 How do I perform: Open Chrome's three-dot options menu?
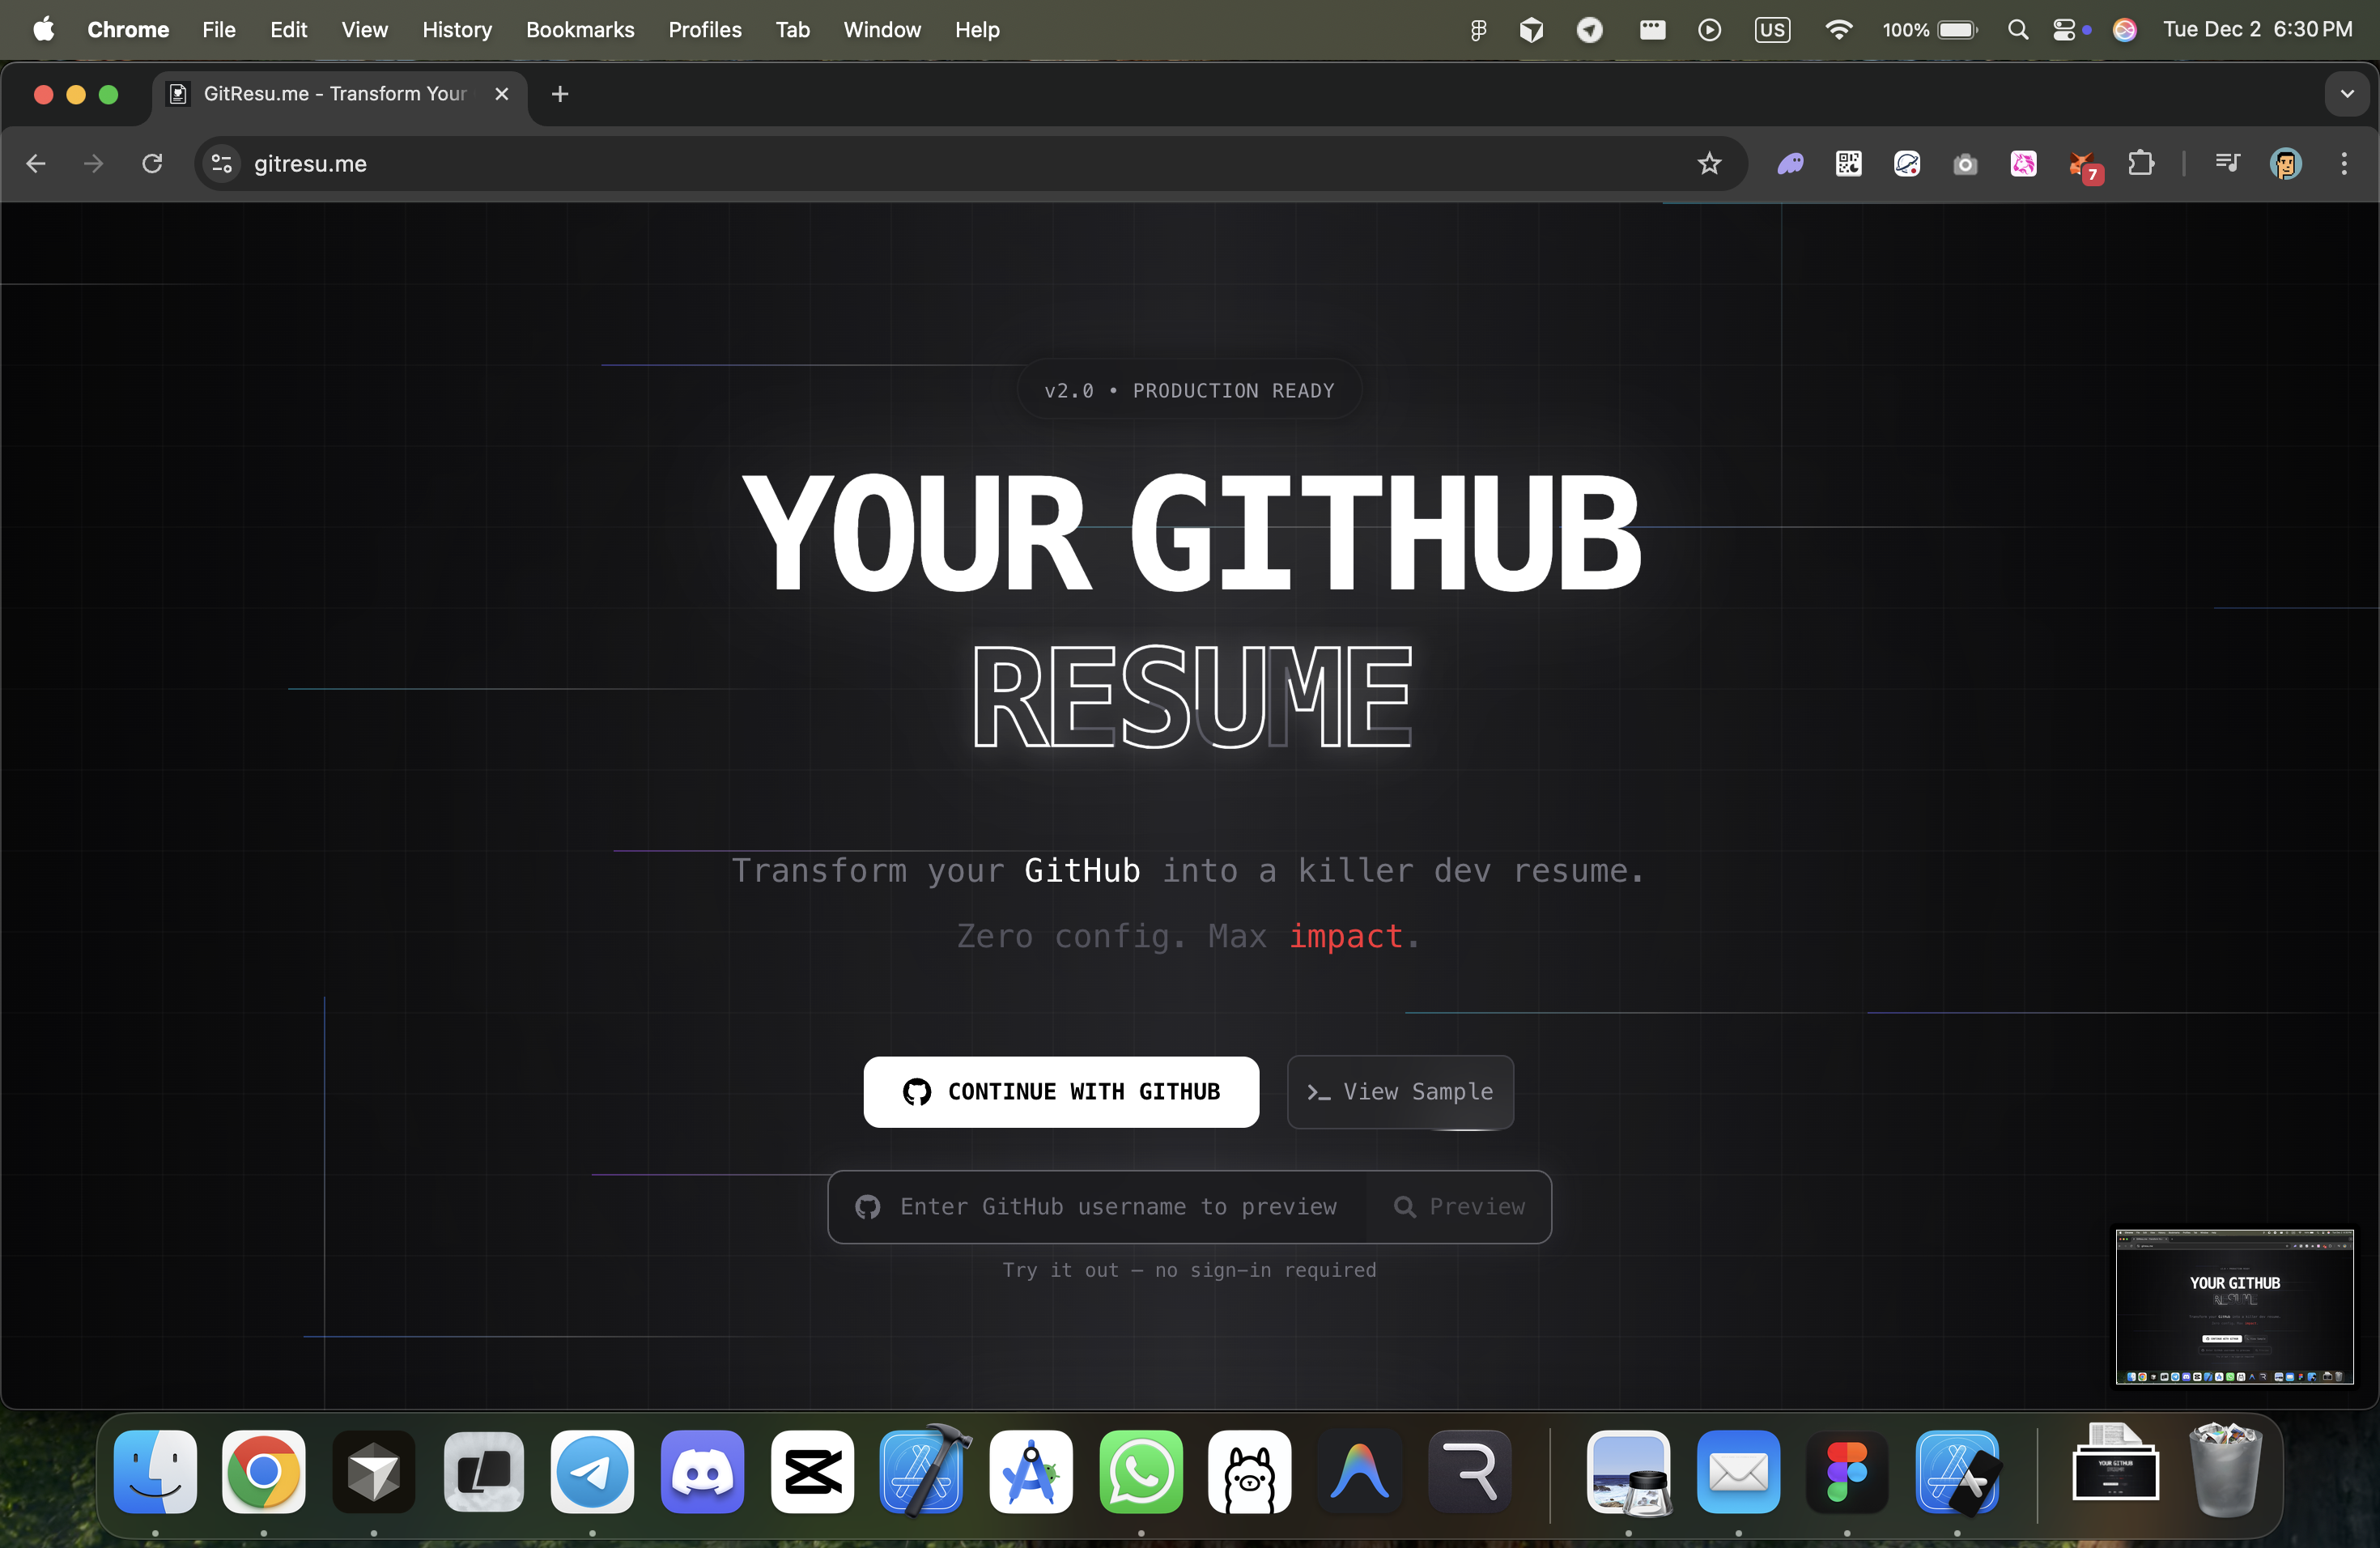coord(2344,164)
